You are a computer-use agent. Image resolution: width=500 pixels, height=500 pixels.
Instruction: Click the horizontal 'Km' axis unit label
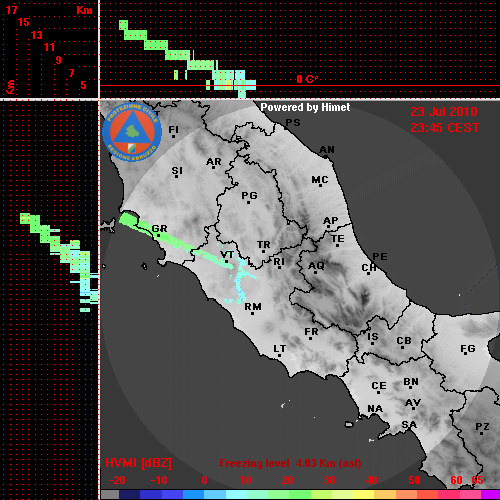(84, 10)
